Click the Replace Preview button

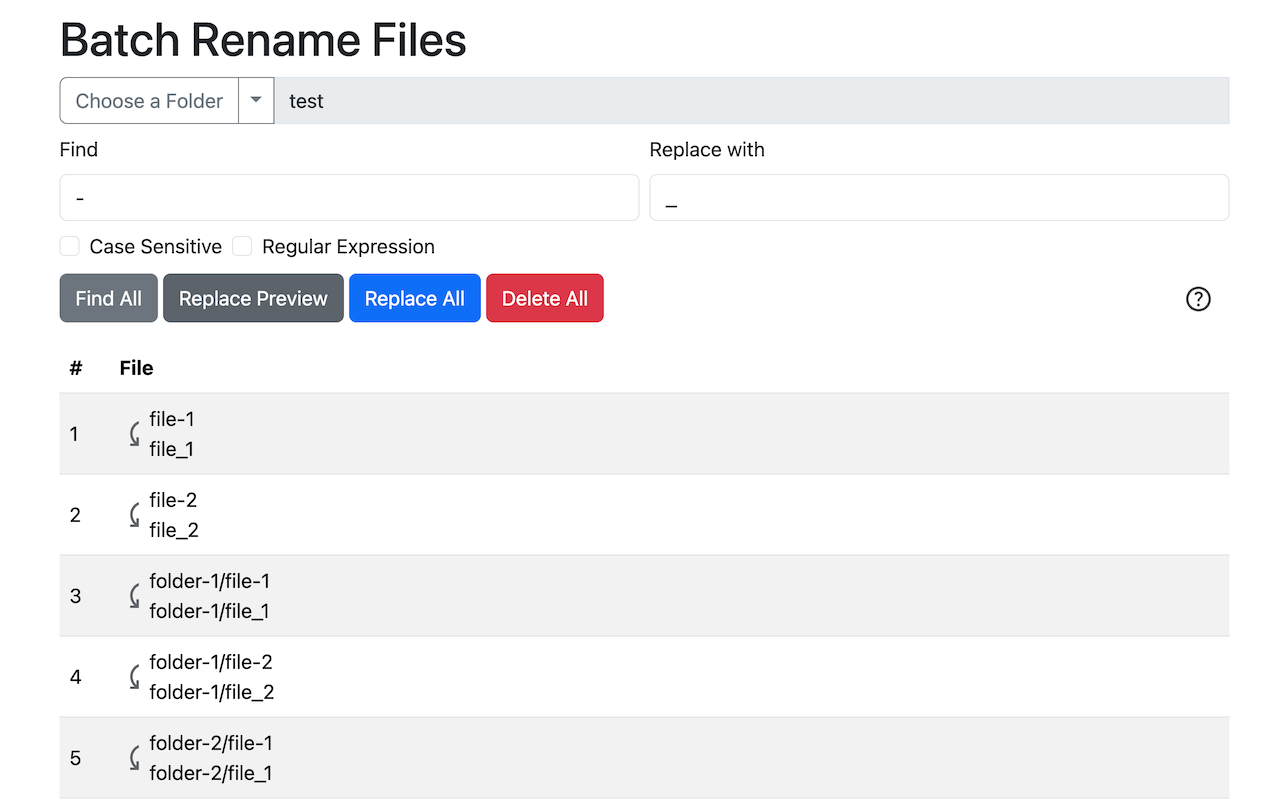coord(253,299)
